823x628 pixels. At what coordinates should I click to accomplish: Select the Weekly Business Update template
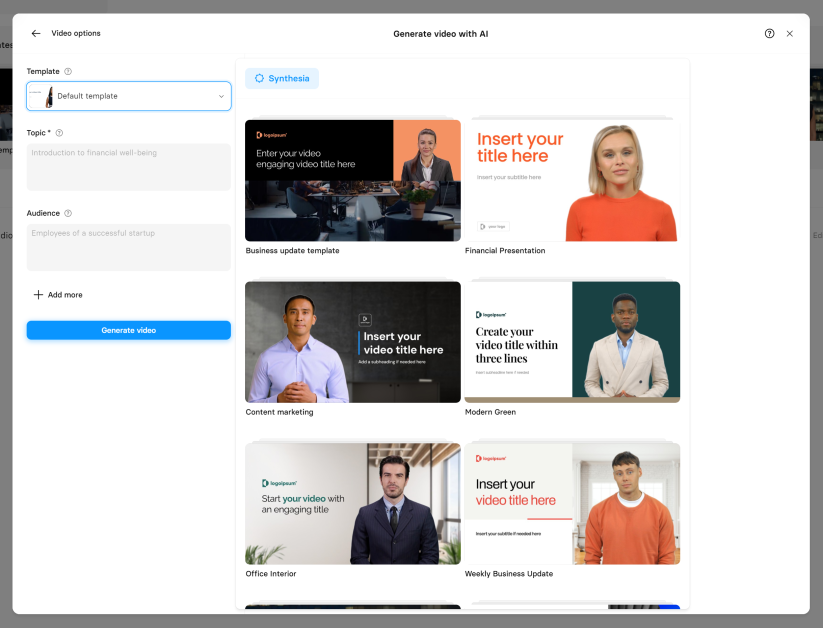[572, 504]
